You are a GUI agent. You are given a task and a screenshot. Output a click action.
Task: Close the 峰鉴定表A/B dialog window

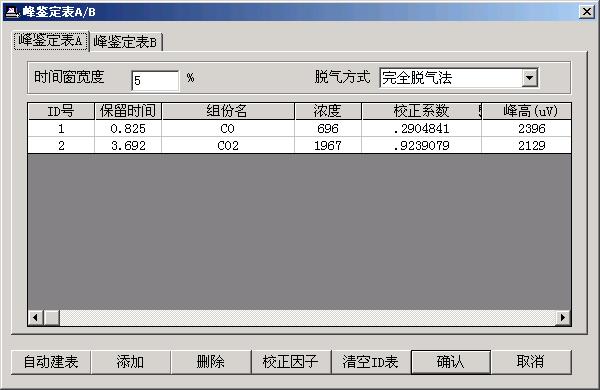[587, 11]
